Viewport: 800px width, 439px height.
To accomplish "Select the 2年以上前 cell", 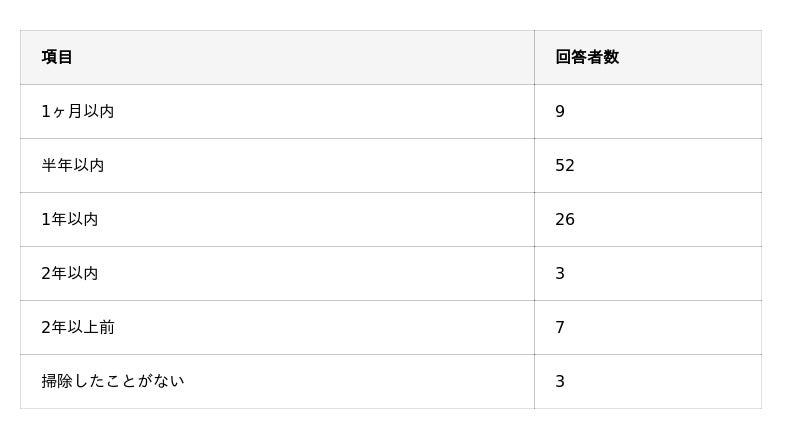I will (x=78, y=327).
